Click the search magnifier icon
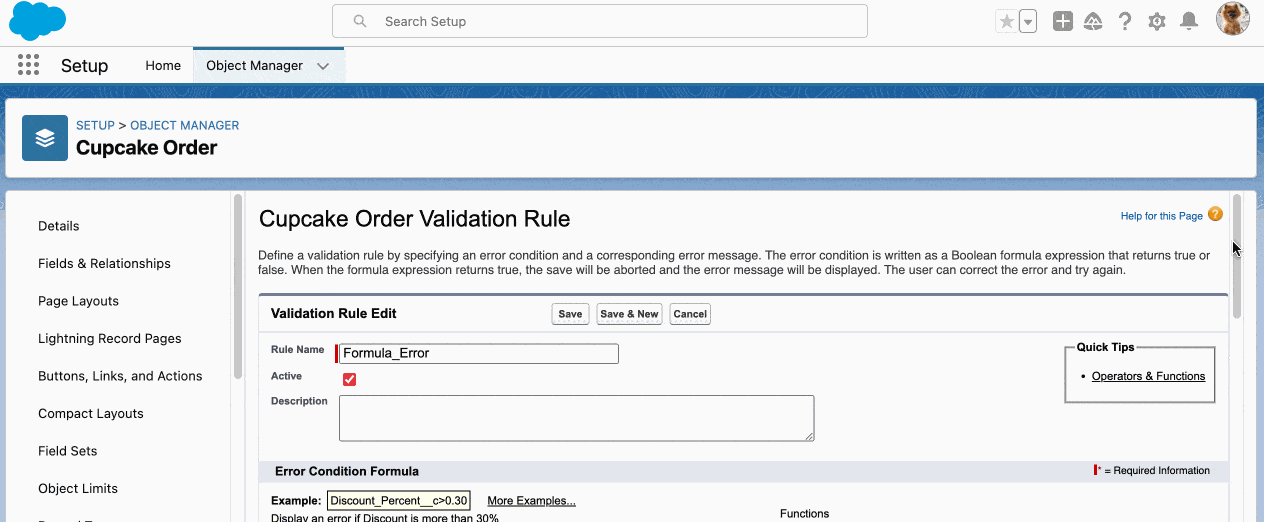This screenshot has width=1264, height=522. pos(360,21)
